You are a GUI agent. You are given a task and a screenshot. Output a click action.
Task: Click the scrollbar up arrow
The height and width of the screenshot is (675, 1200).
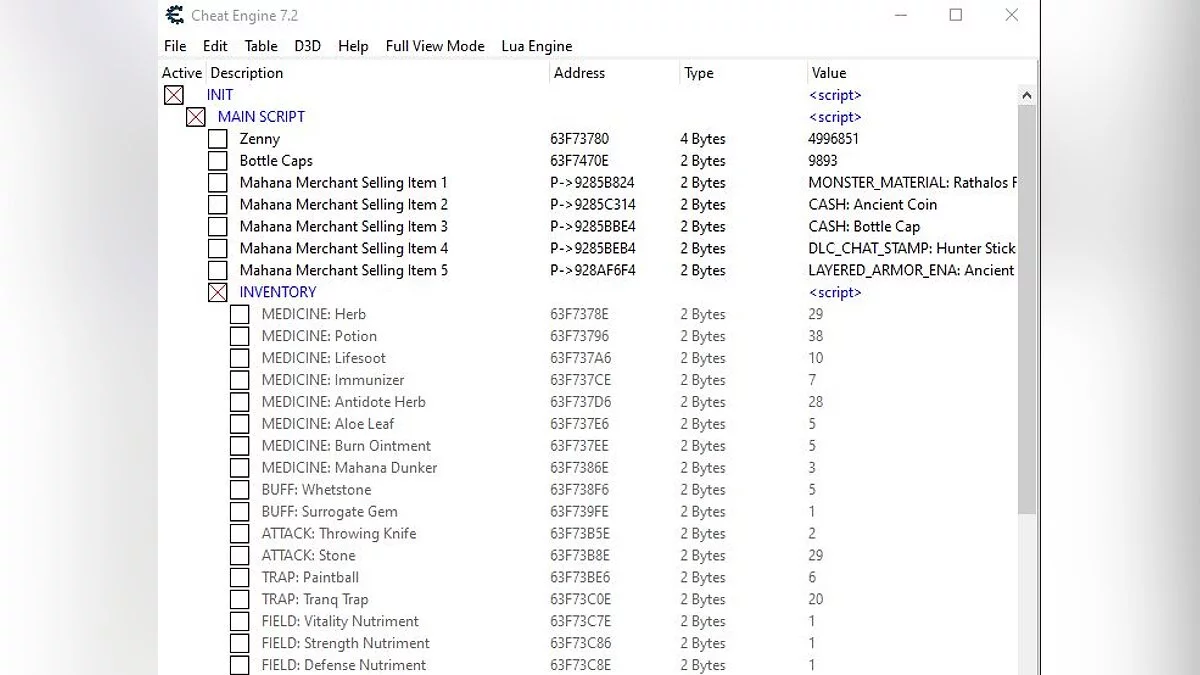click(1026, 96)
